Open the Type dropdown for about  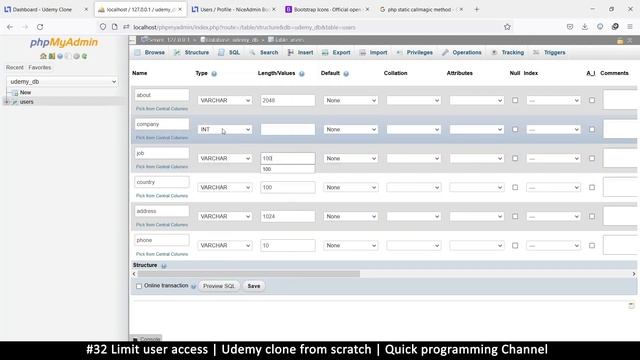224,100
